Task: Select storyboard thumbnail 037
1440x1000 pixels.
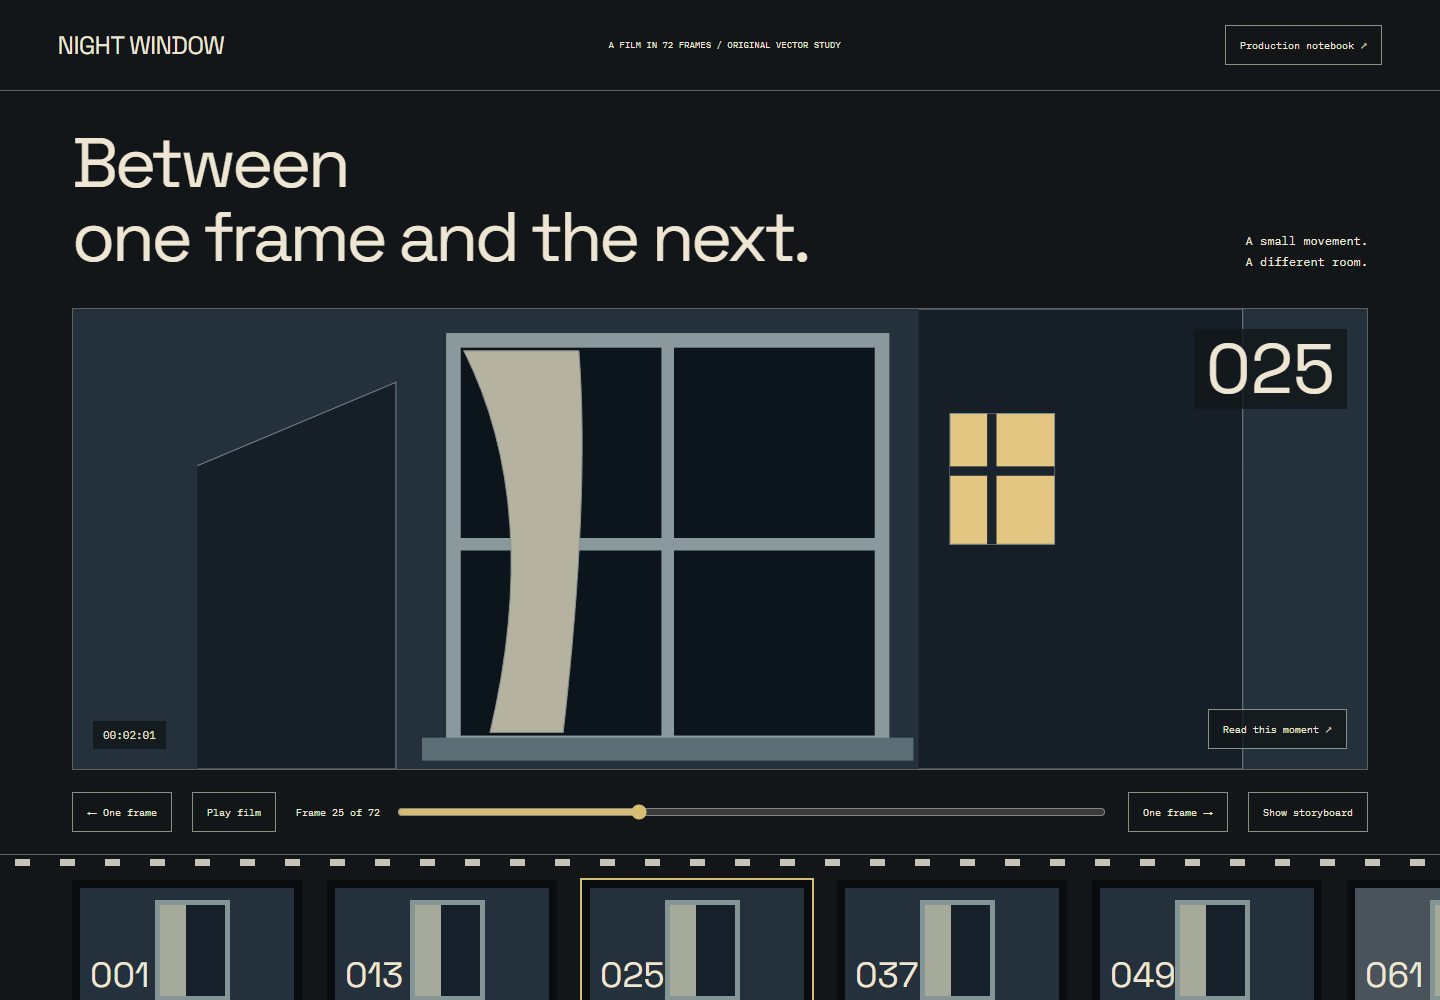Action: pos(952,940)
